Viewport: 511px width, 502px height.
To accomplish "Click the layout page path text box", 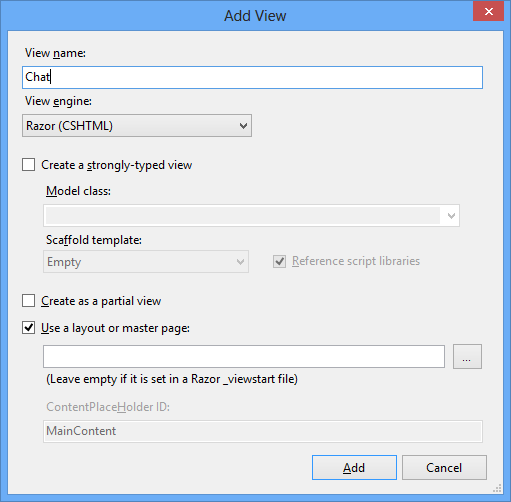I will (244, 357).
